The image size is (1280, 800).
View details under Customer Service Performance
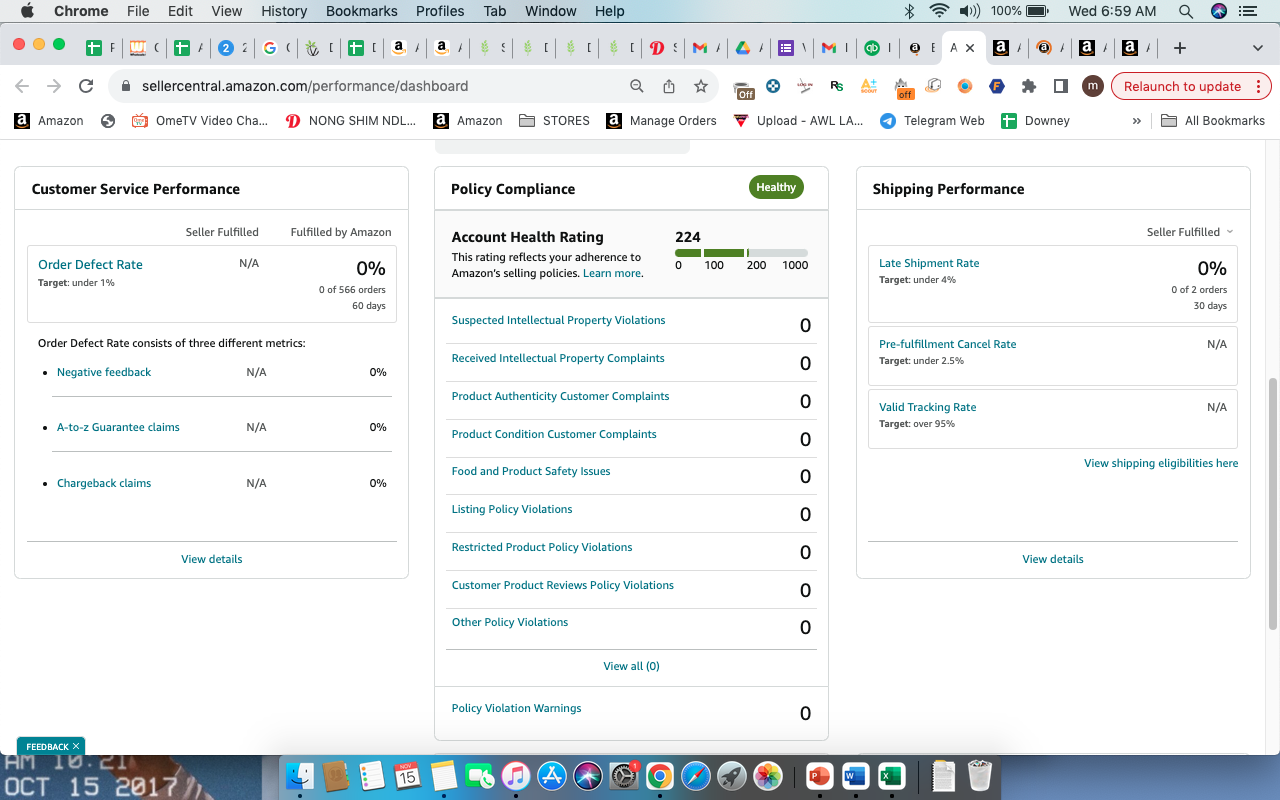pyautogui.click(x=212, y=559)
